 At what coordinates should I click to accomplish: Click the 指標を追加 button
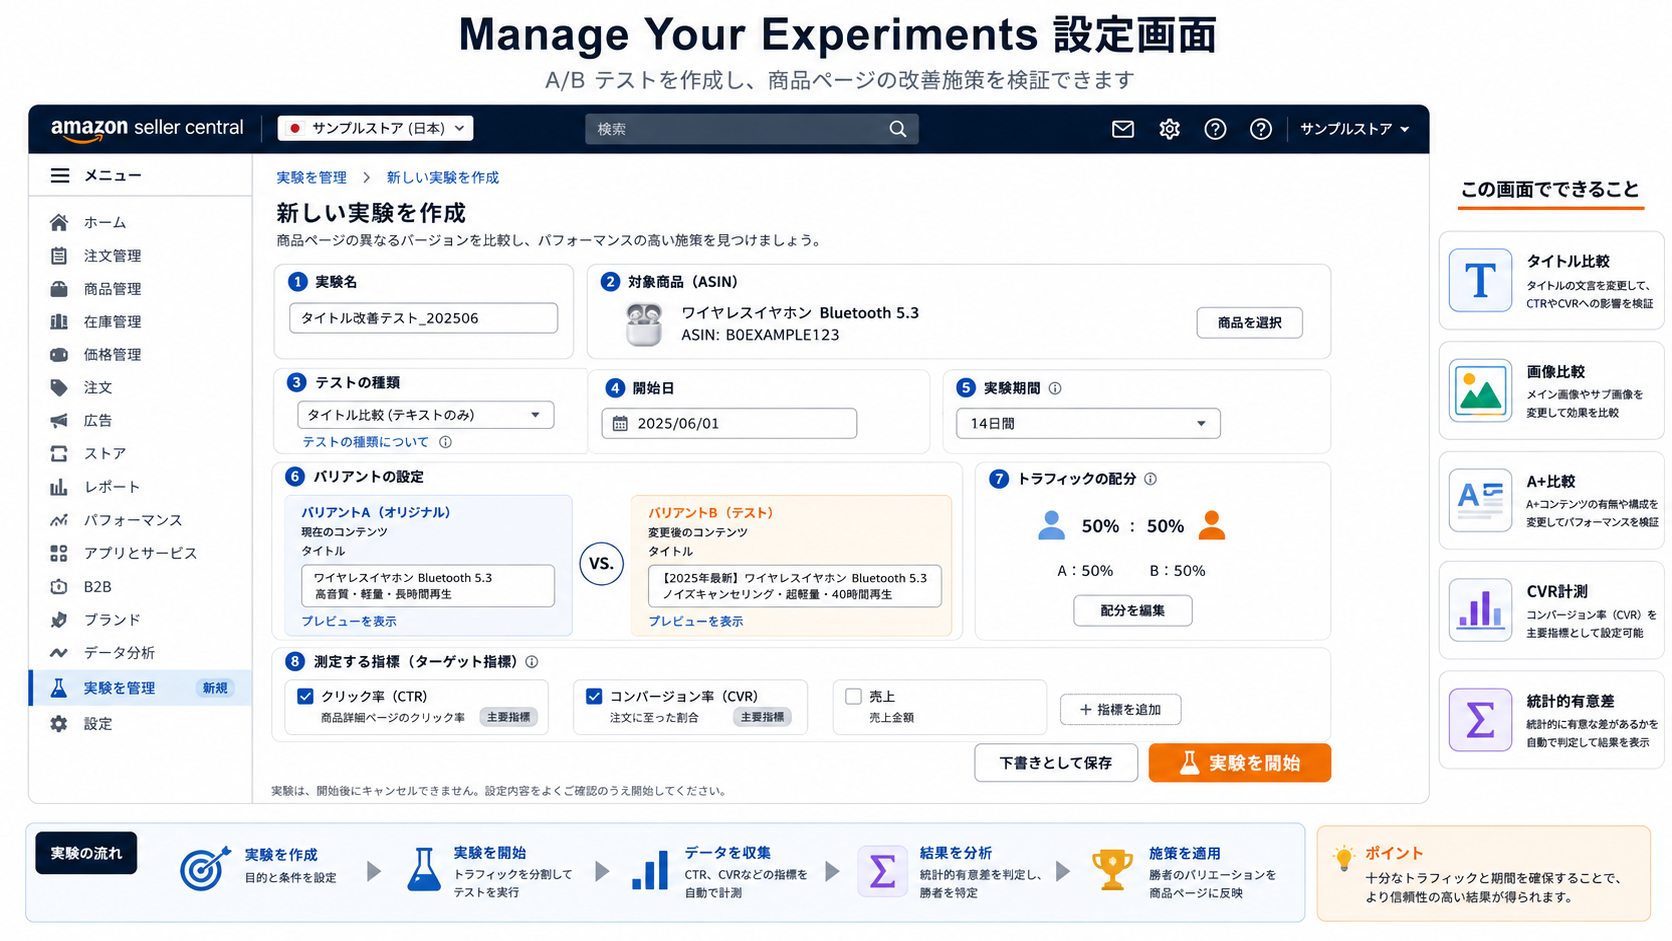click(x=1120, y=710)
